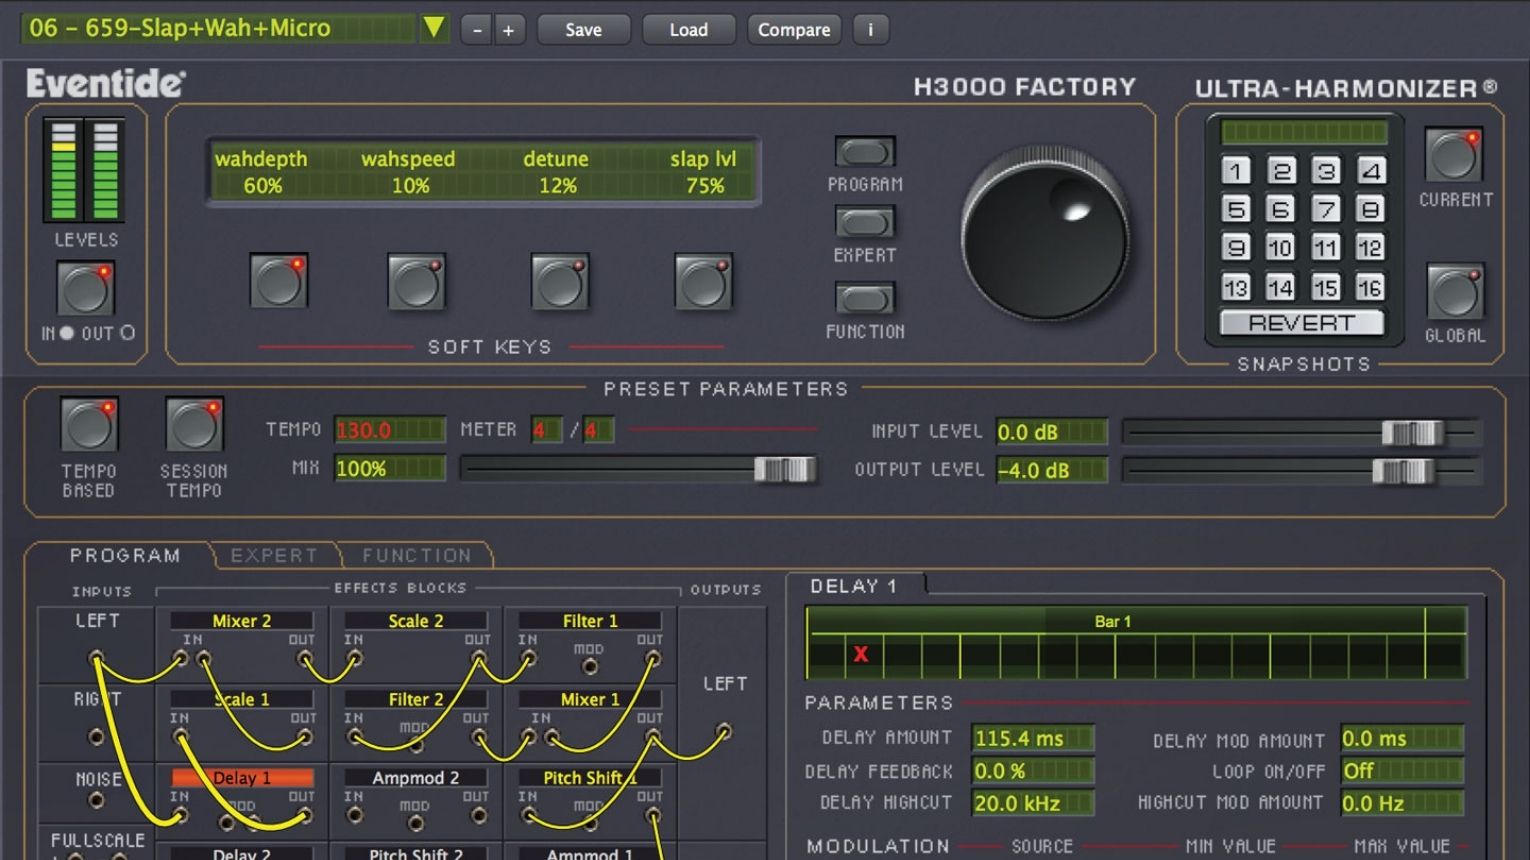
Task: Click the next preset plus button
Action: (508, 30)
